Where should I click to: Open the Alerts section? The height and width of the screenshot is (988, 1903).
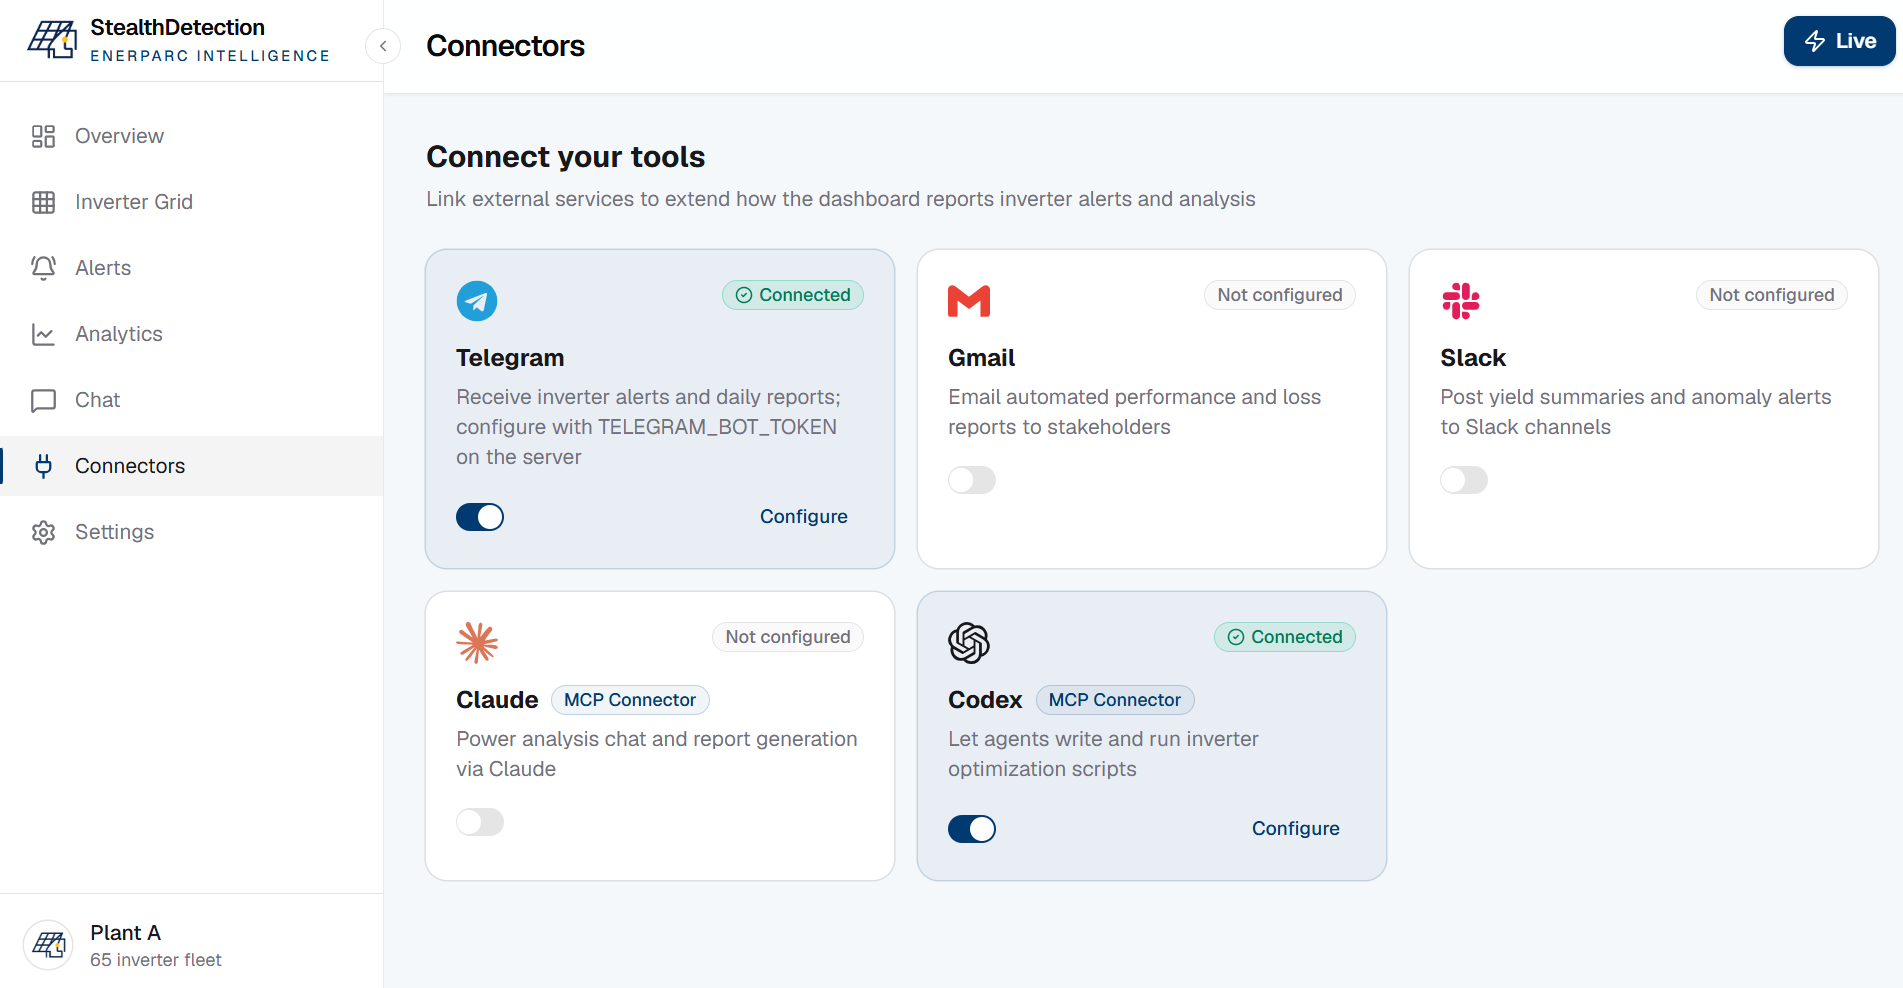(x=192, y=268)
